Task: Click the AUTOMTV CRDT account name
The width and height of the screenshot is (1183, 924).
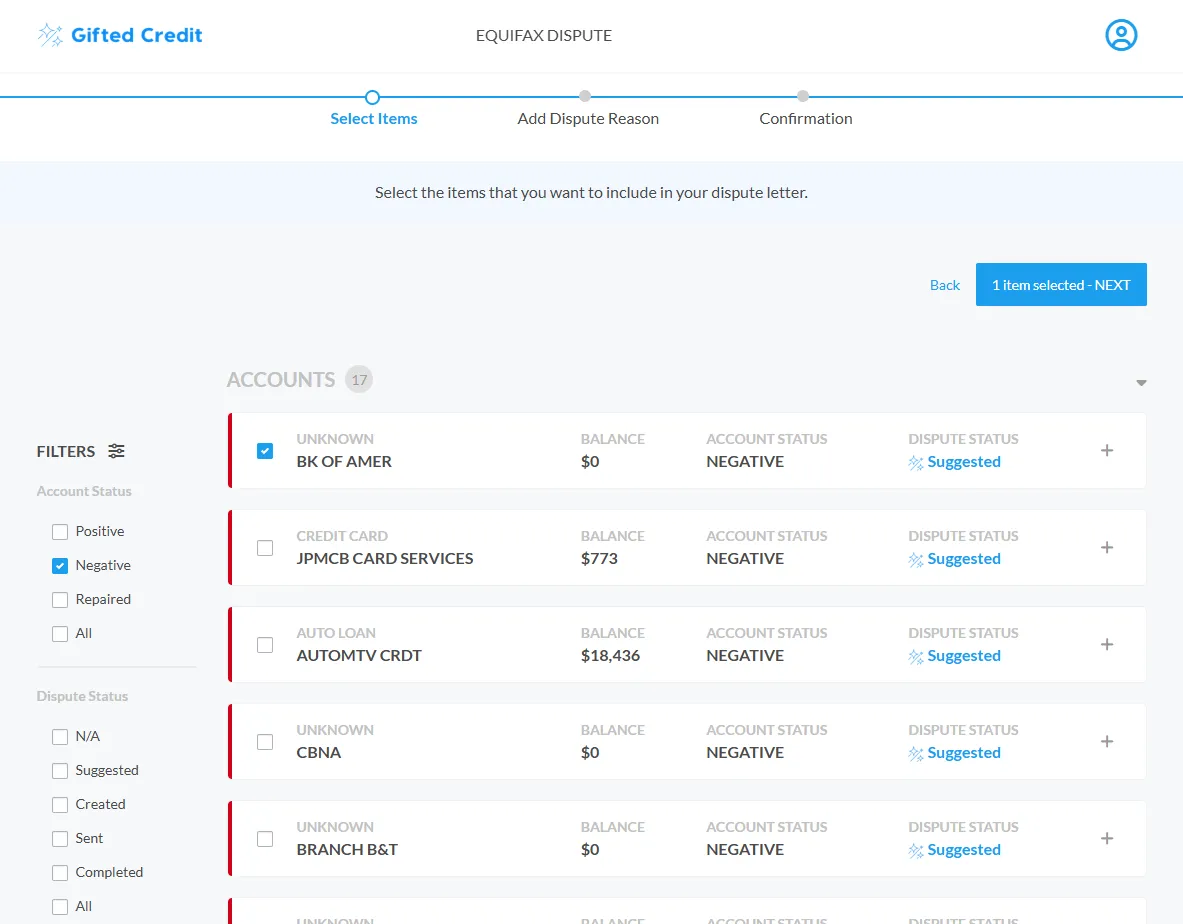Action: 359,655
